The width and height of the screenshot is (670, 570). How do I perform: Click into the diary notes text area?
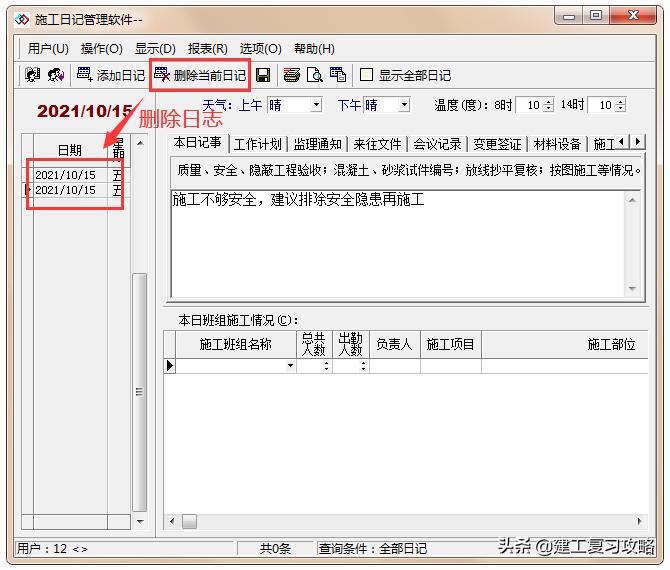[397, 244]
